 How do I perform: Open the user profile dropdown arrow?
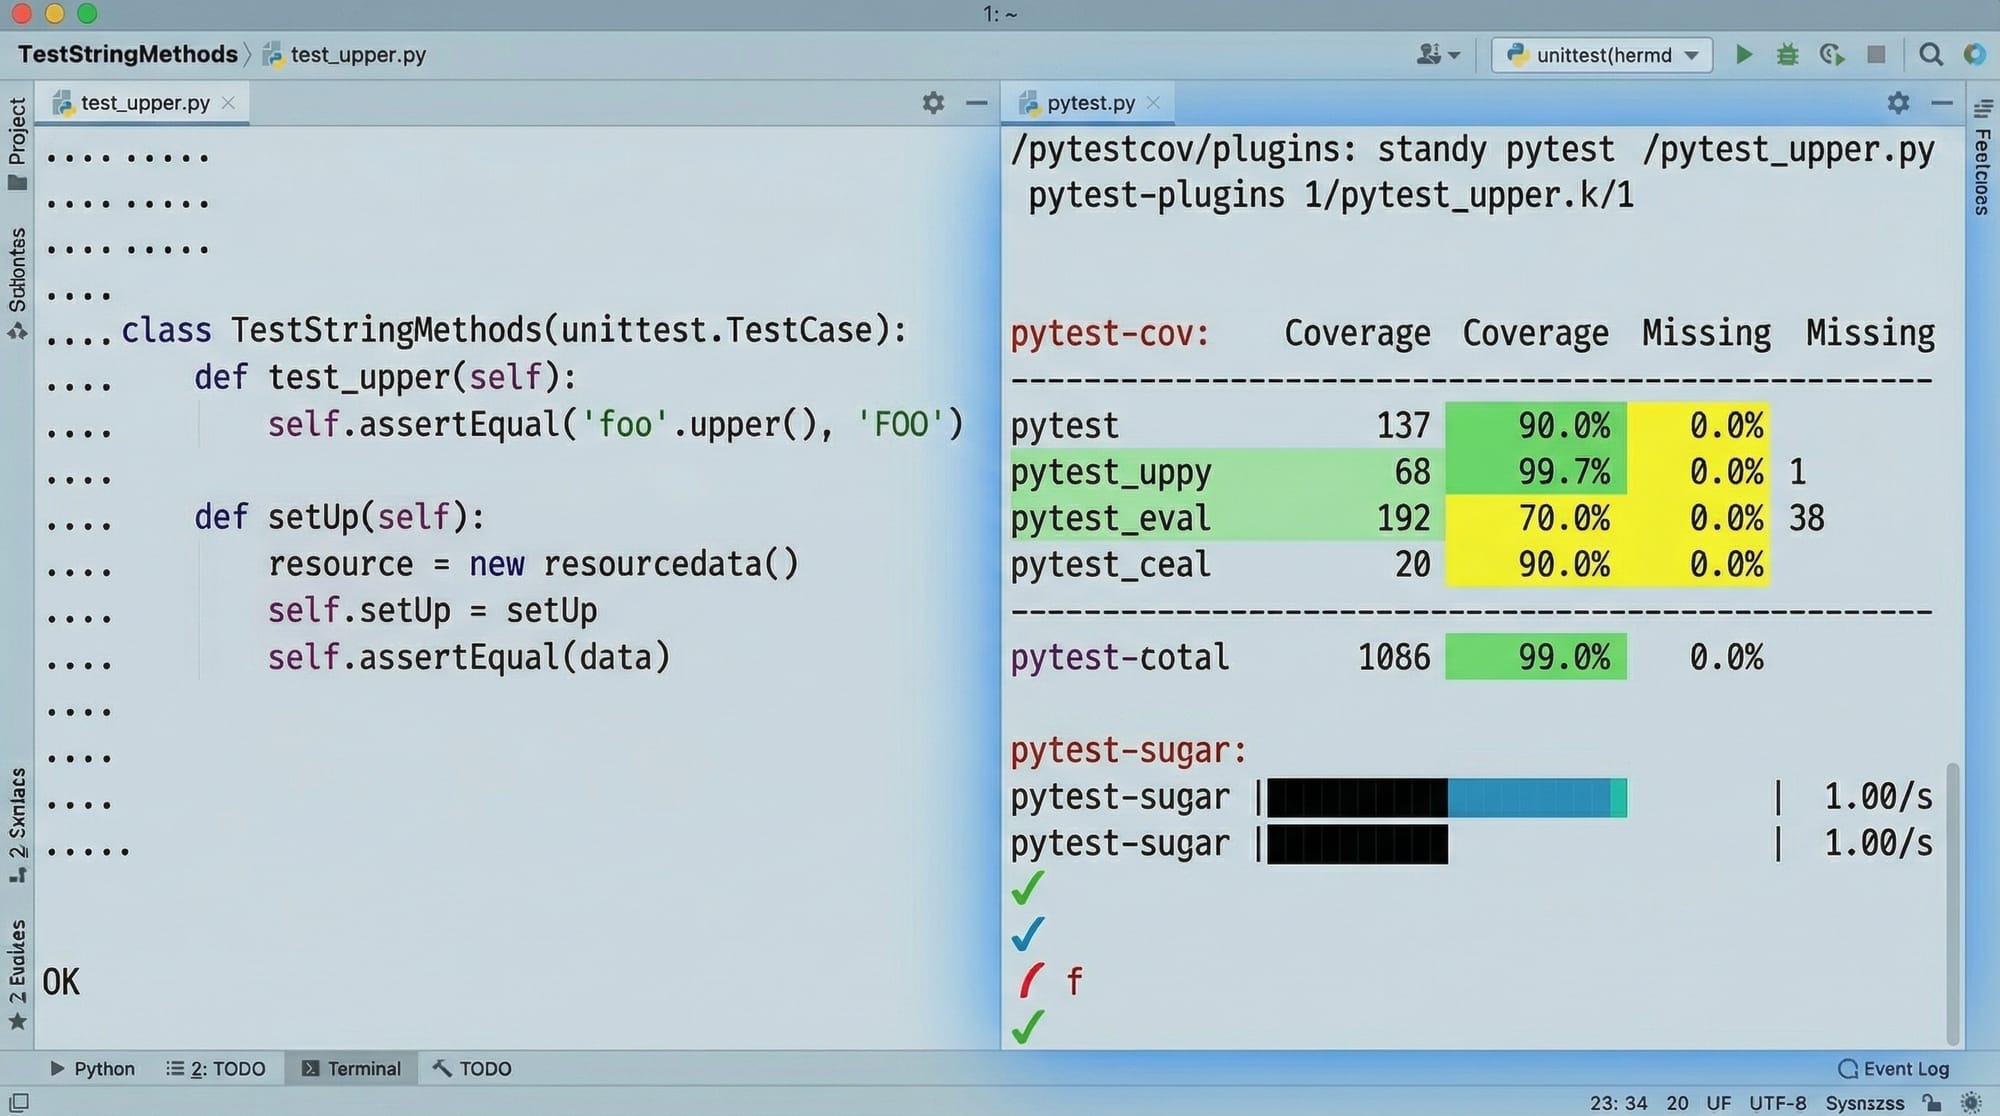point(1454,55)
